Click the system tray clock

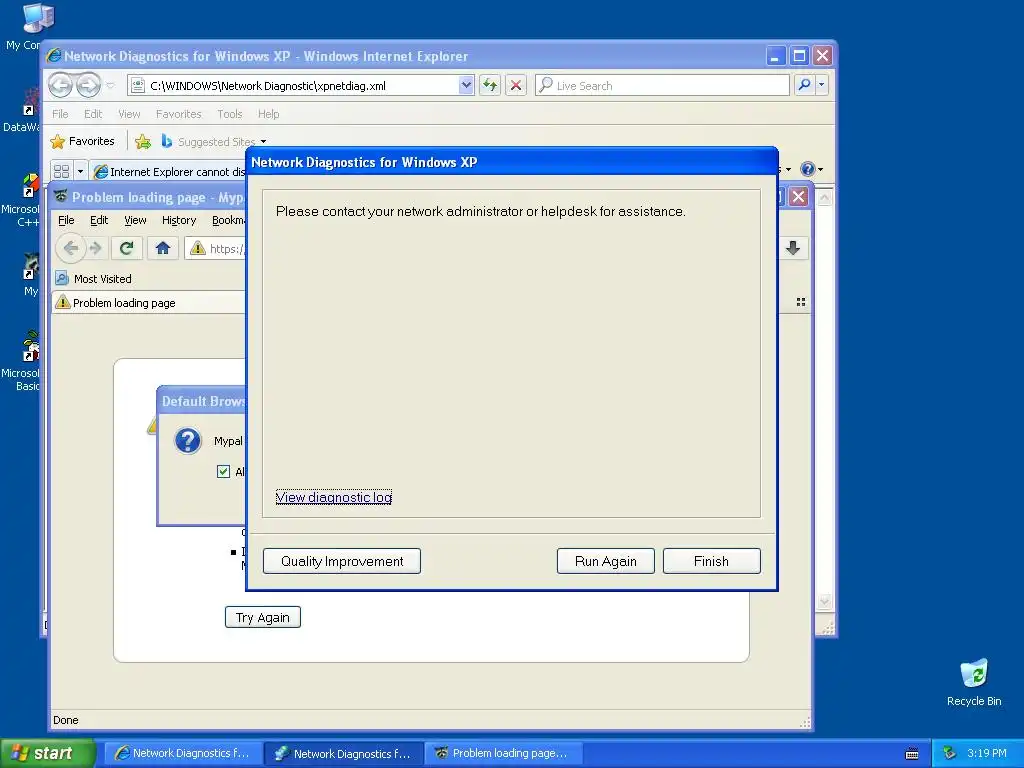coord(987,753)
